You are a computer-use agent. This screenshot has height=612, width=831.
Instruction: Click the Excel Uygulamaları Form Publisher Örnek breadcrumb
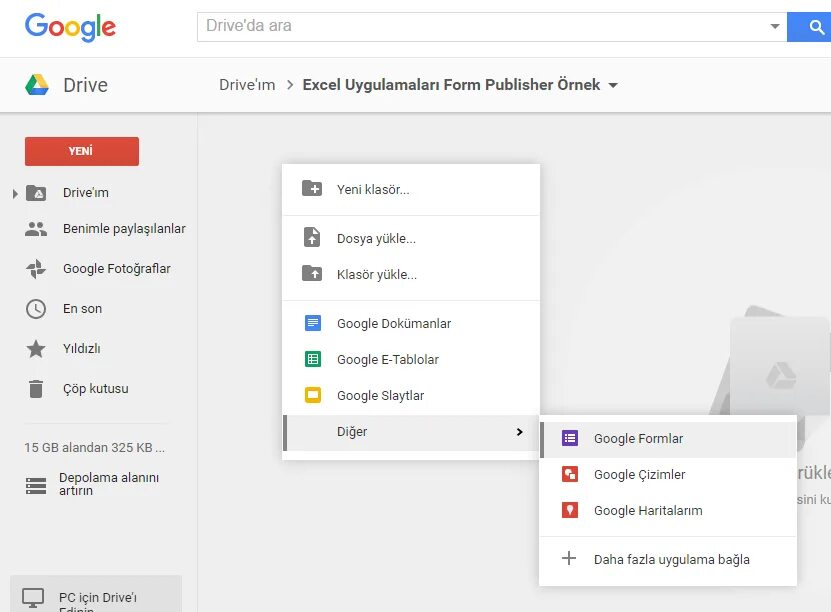coord(451,85)
